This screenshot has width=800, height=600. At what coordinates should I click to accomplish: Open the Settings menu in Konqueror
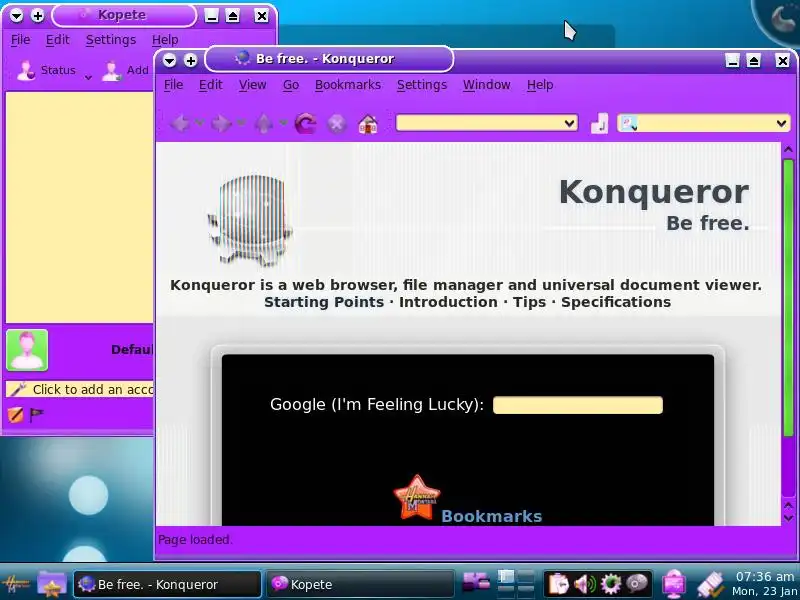point(422,85)
